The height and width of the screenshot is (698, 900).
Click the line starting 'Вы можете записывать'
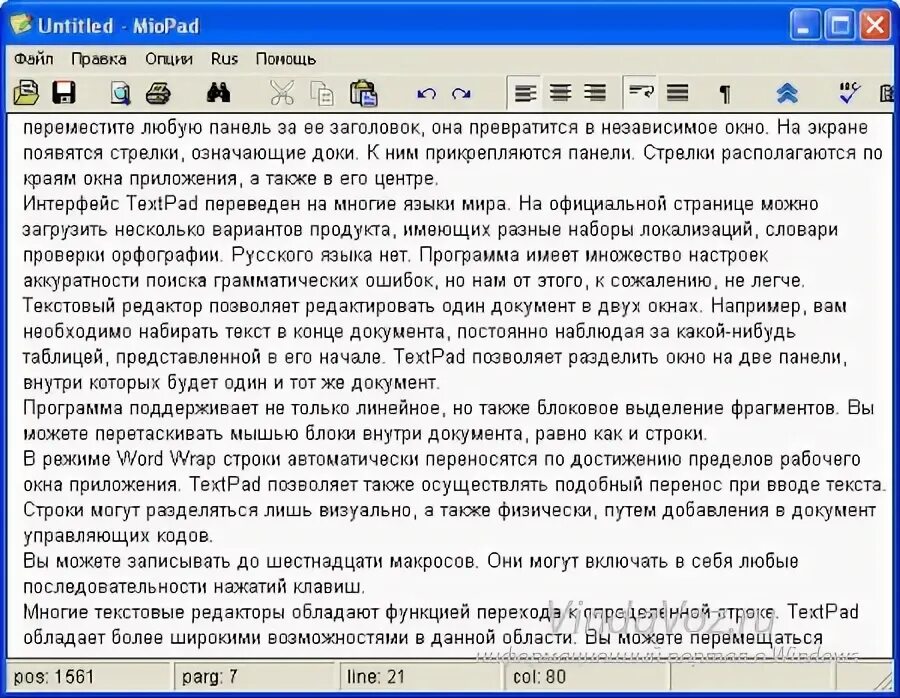(x=410, y=561)
